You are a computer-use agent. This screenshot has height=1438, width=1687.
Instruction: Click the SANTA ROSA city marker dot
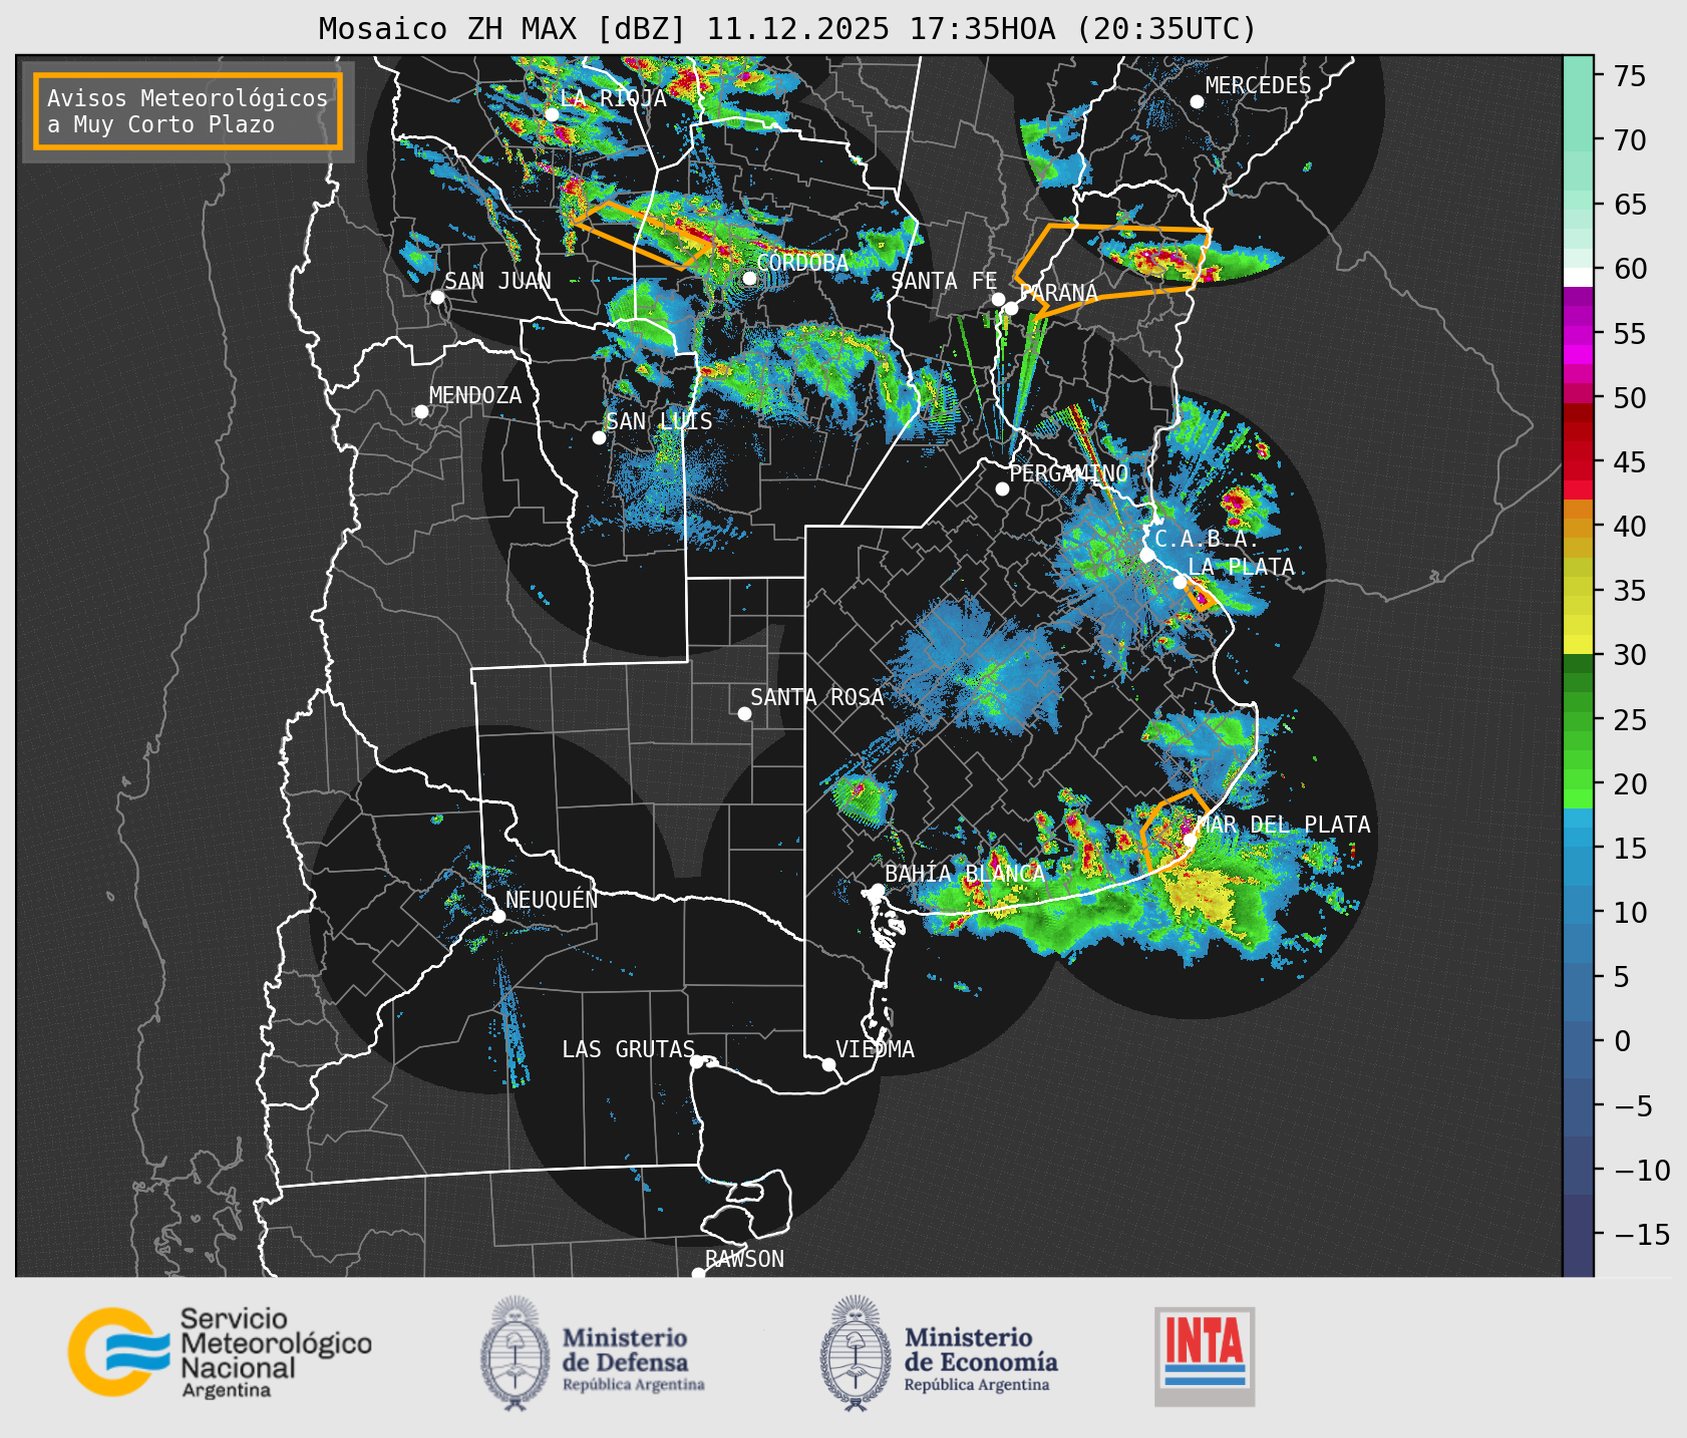(744, 713)
